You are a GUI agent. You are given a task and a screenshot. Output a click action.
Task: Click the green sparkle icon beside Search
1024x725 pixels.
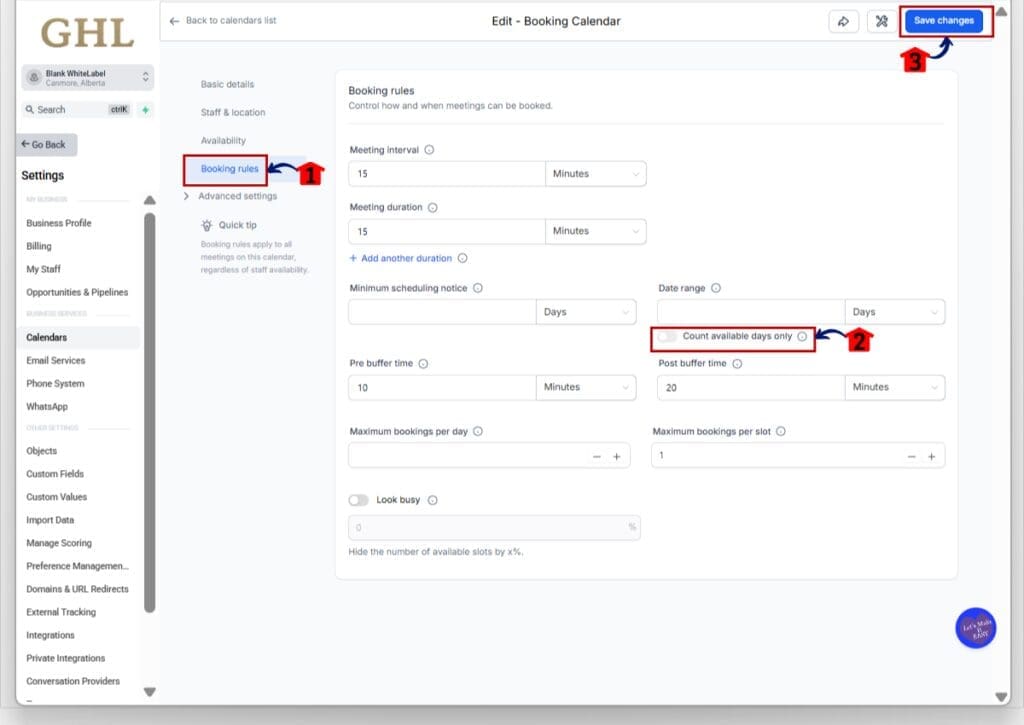146,110
